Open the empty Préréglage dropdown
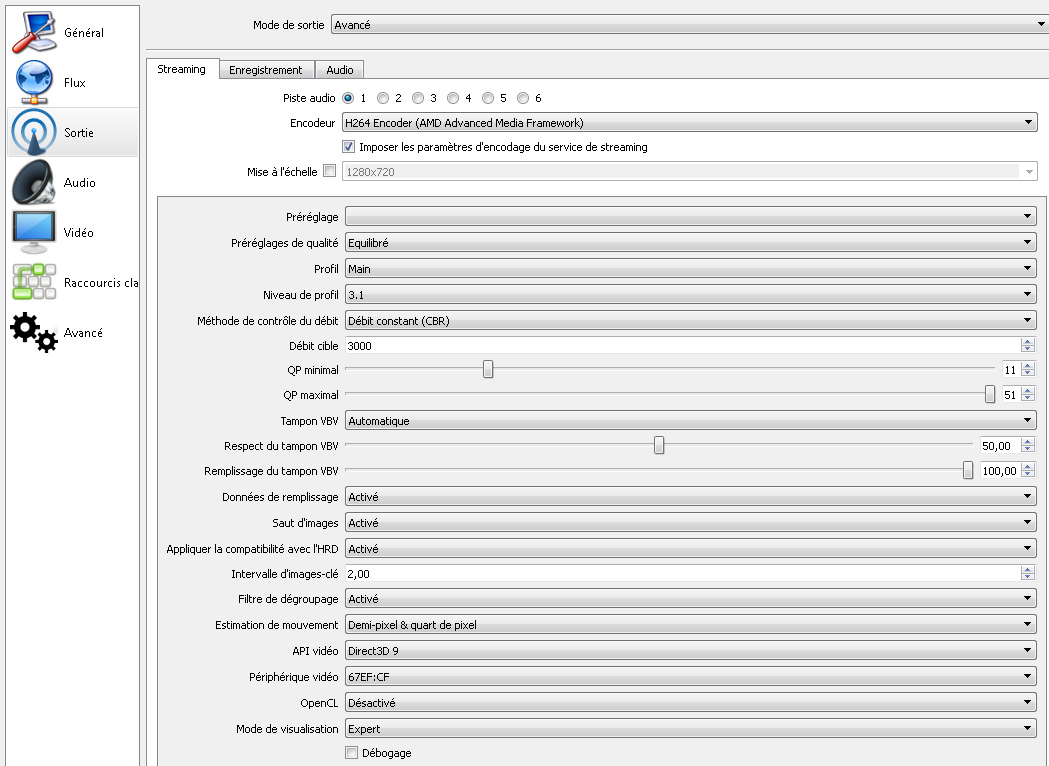Viewport: 1049px width, 766px height. 690,216
